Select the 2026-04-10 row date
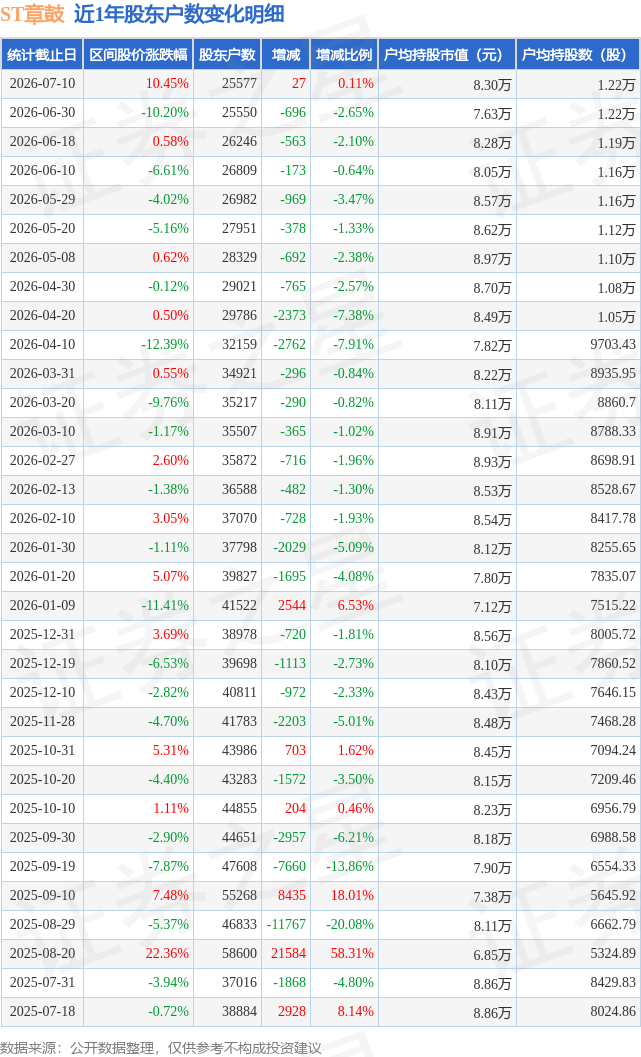The height and width of the screenshot is (1057, 641). 42,344
